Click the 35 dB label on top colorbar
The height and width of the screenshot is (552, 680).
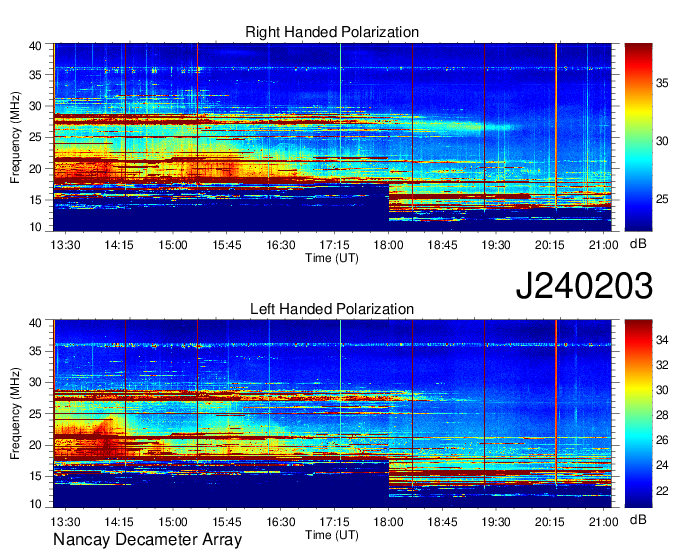pyautogui.click(x=662, y=83)
